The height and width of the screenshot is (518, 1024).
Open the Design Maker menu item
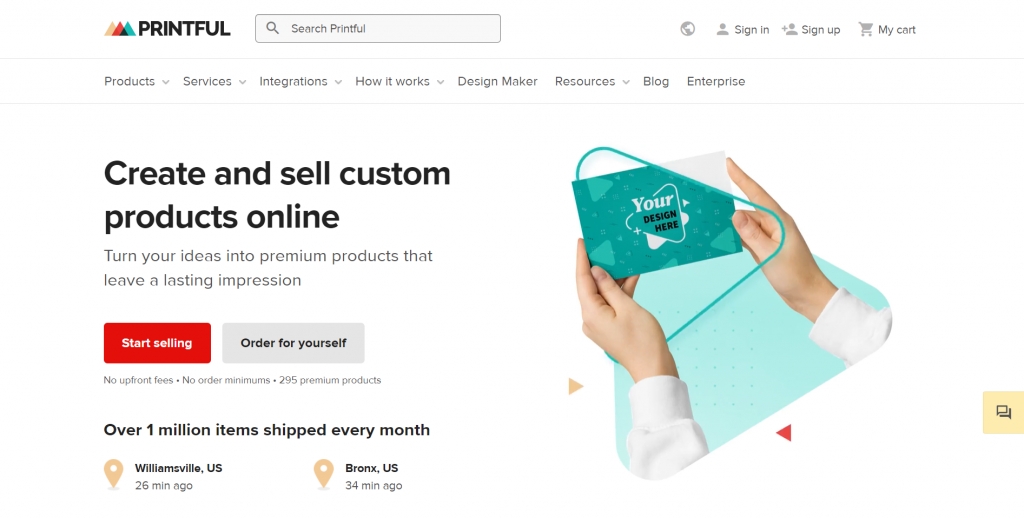coord(497,82)
